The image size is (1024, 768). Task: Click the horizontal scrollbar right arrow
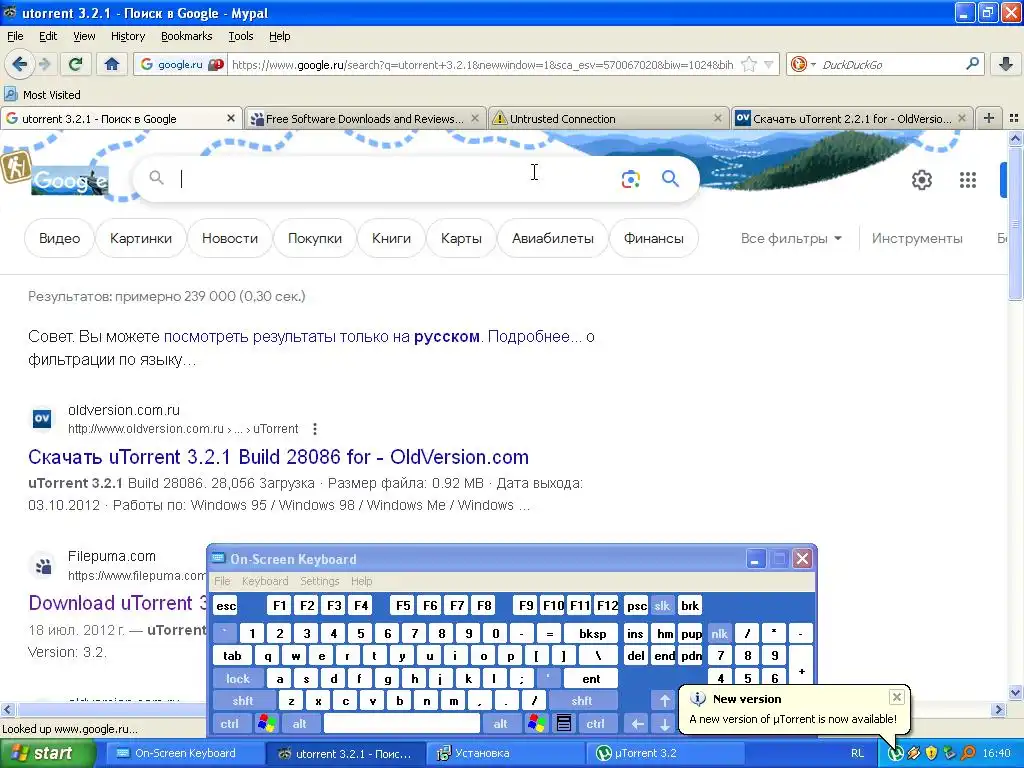tap(998, 709)
